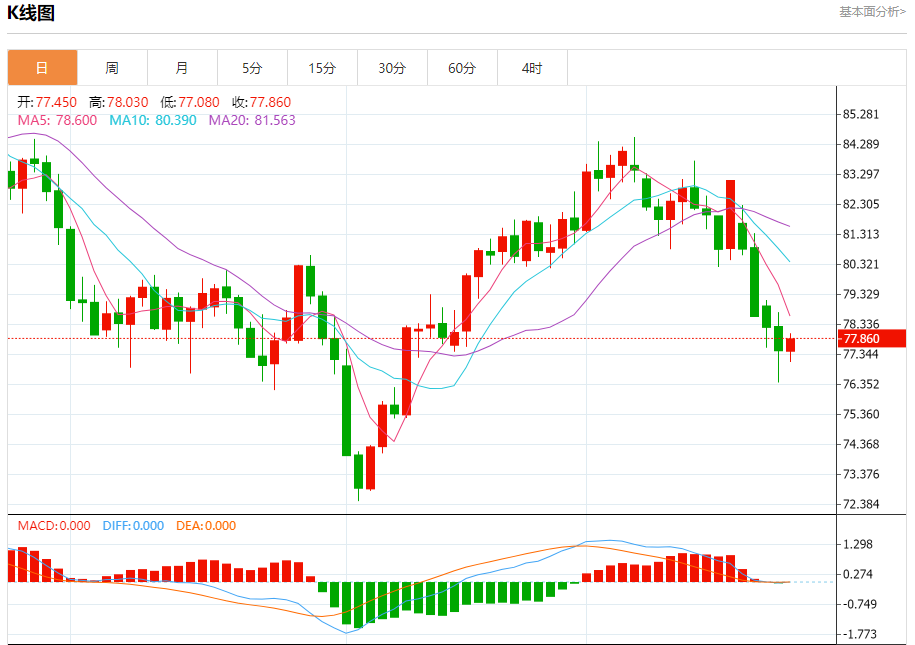
Task: Click the 收:77.860 closing price readout
Action: tap(261, 102)
